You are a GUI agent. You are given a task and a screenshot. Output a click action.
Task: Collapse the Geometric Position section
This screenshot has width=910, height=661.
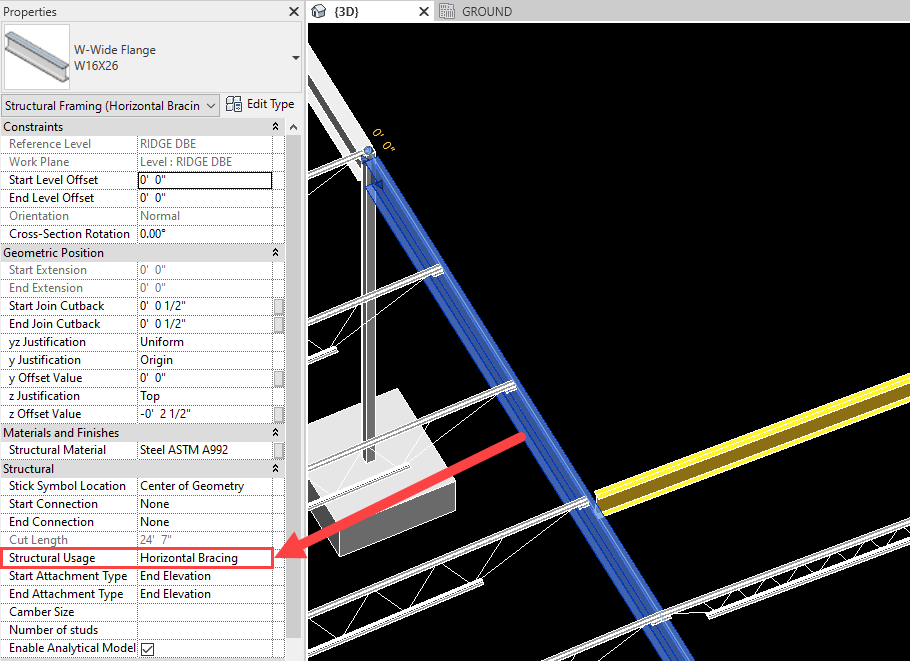[x=275, y=253]
